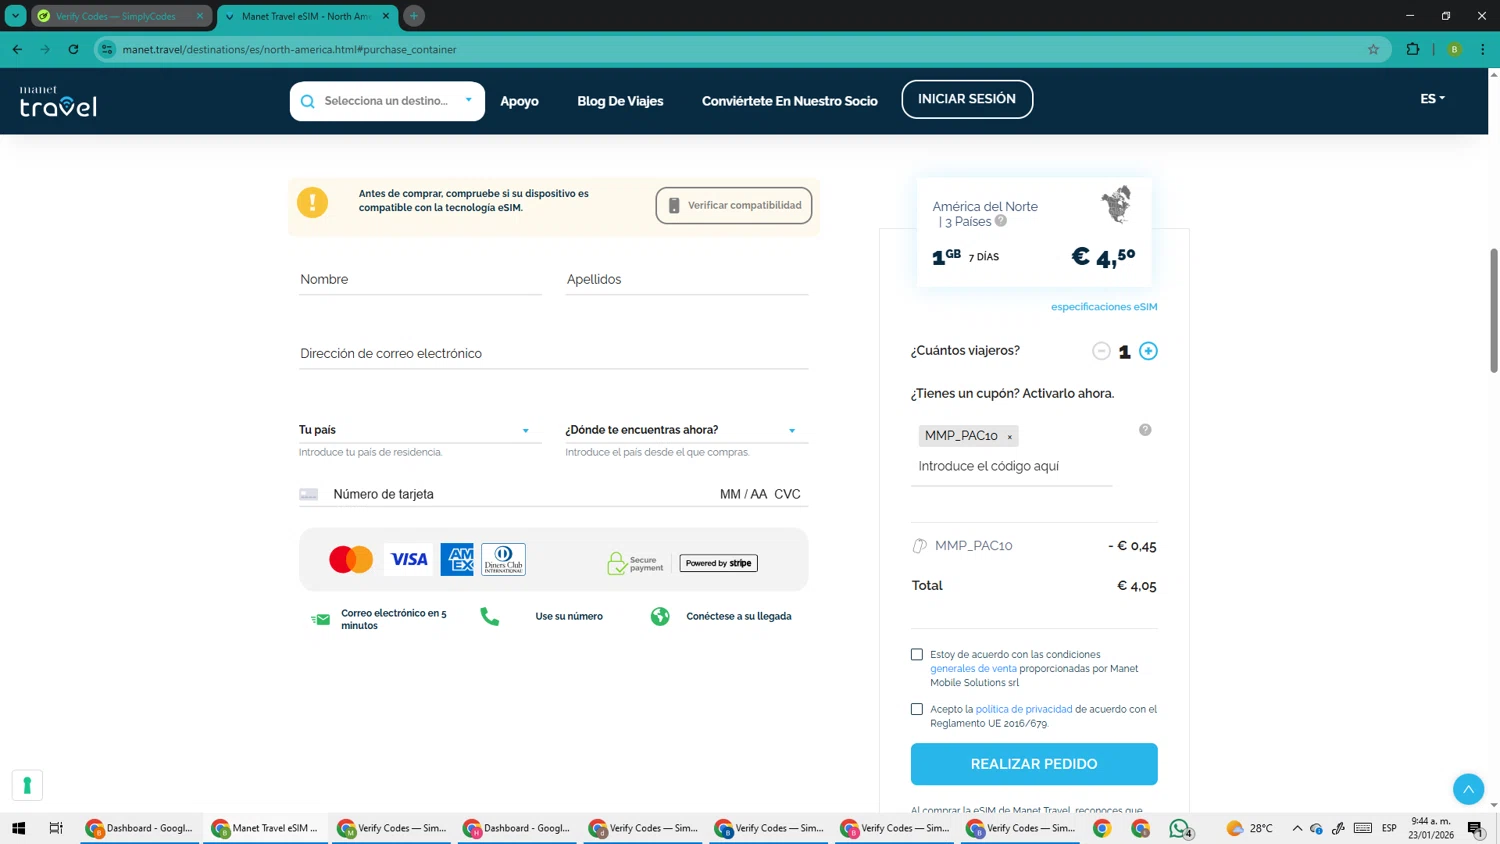
Task: Click the credit card icon in card field
Action: click(309, 495)
